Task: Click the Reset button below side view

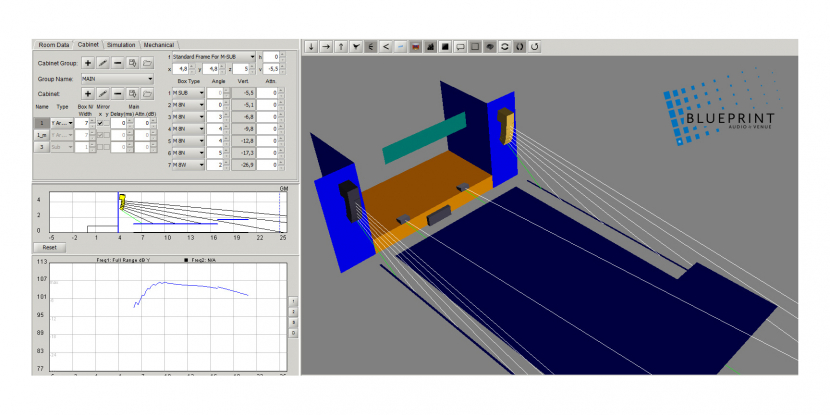Action: (50, 248)
